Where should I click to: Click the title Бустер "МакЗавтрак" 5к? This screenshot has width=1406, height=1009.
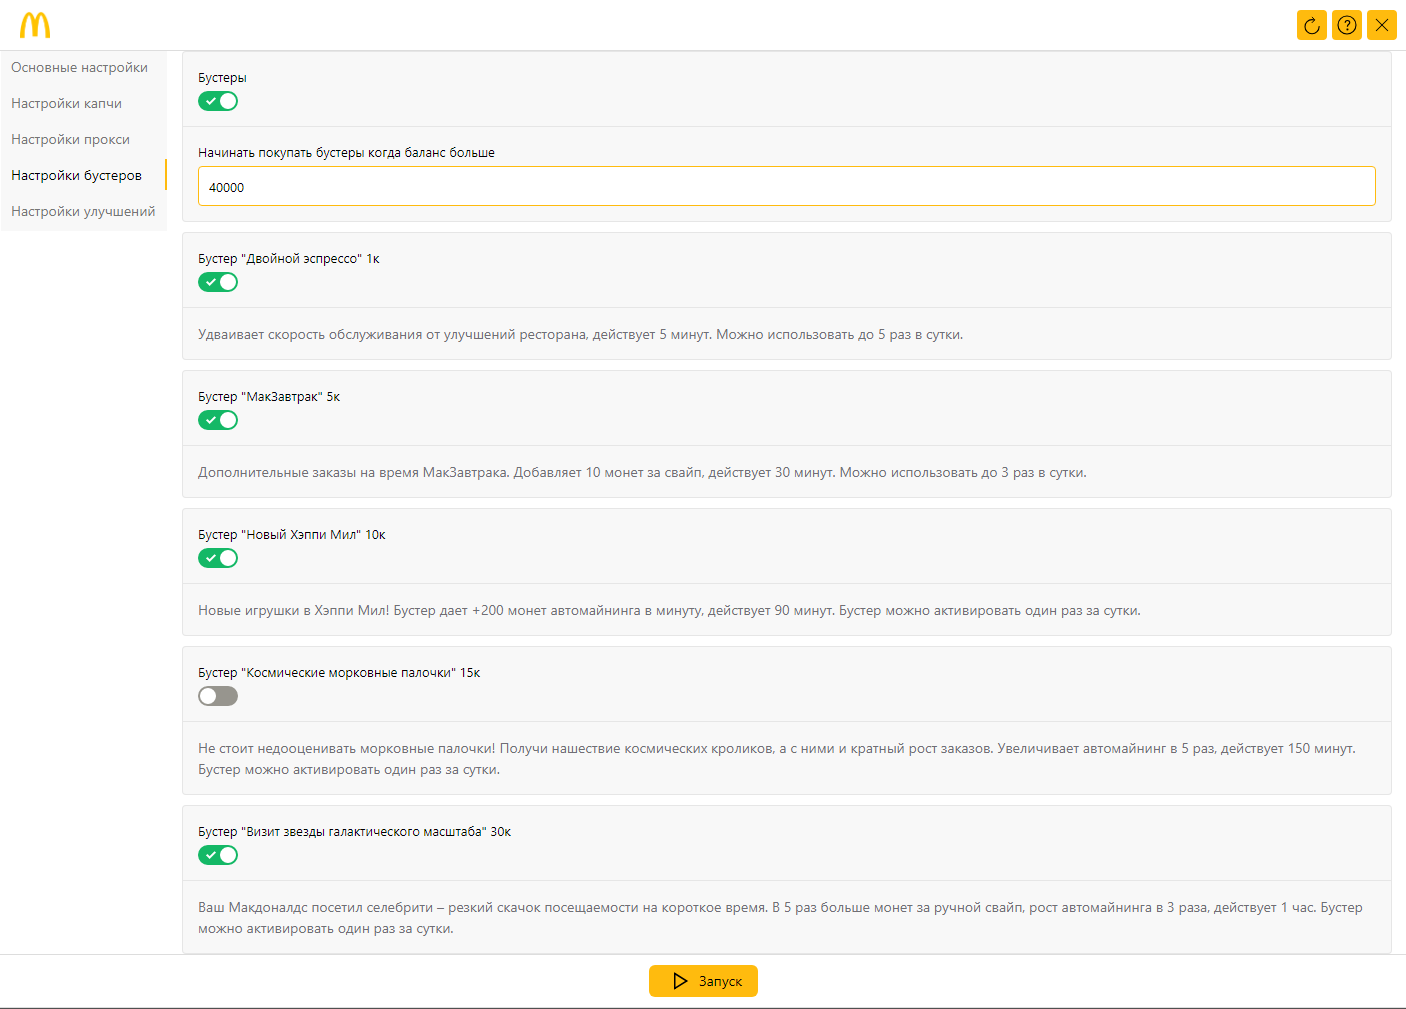tap(269, 397)
